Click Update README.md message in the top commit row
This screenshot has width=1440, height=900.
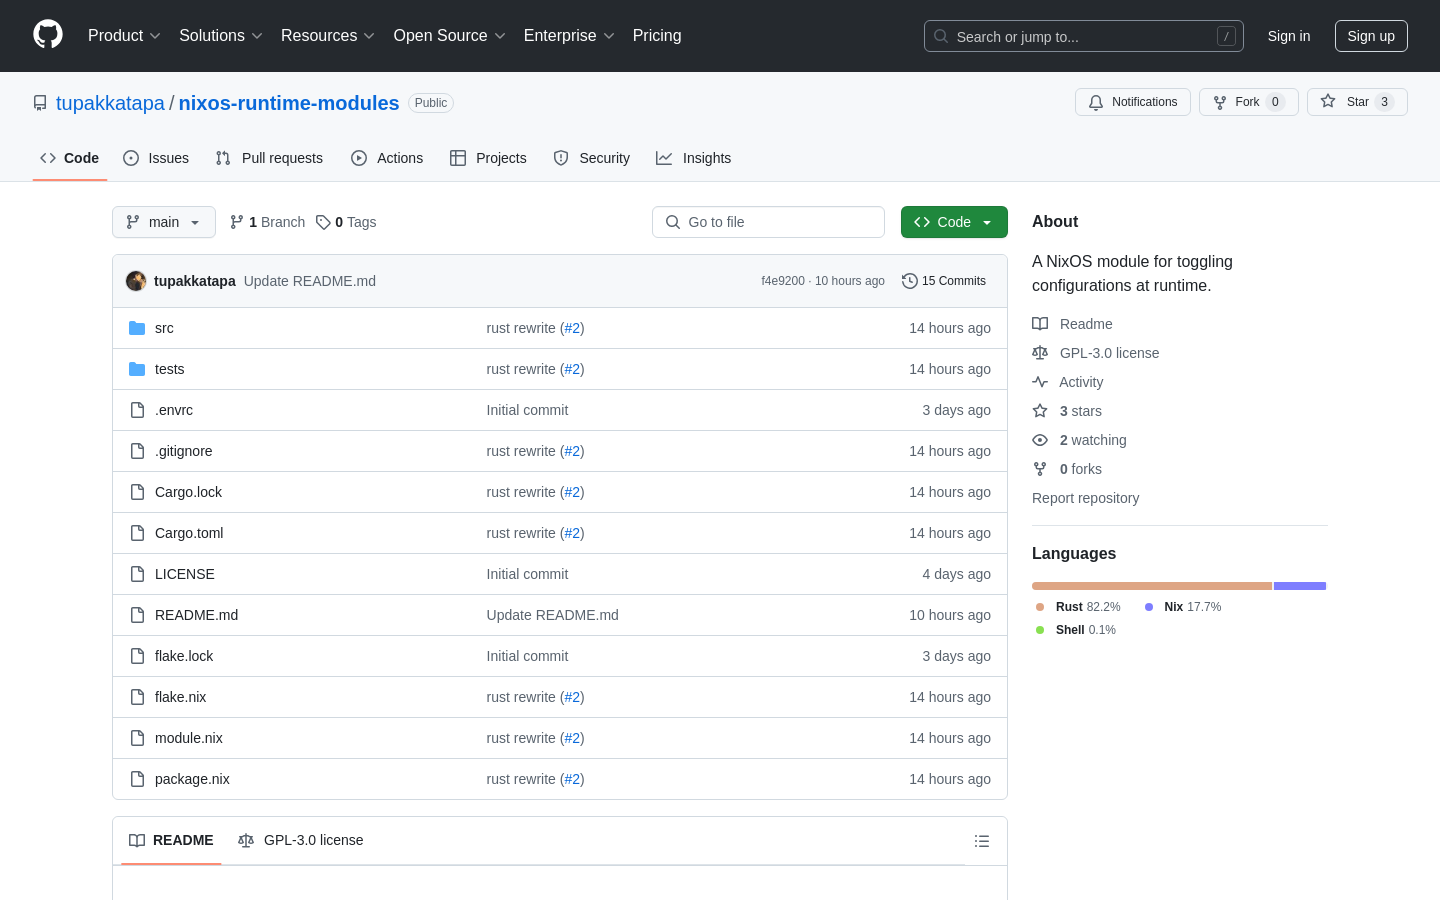[310, 281]
